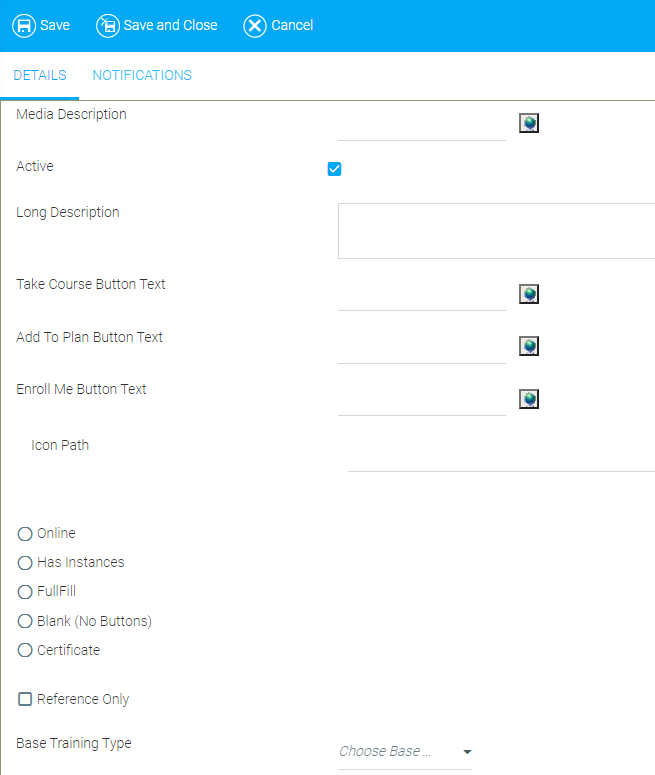655x775 pixels.
Task: Select the Online radio option
Action: [x=25, y=534]
